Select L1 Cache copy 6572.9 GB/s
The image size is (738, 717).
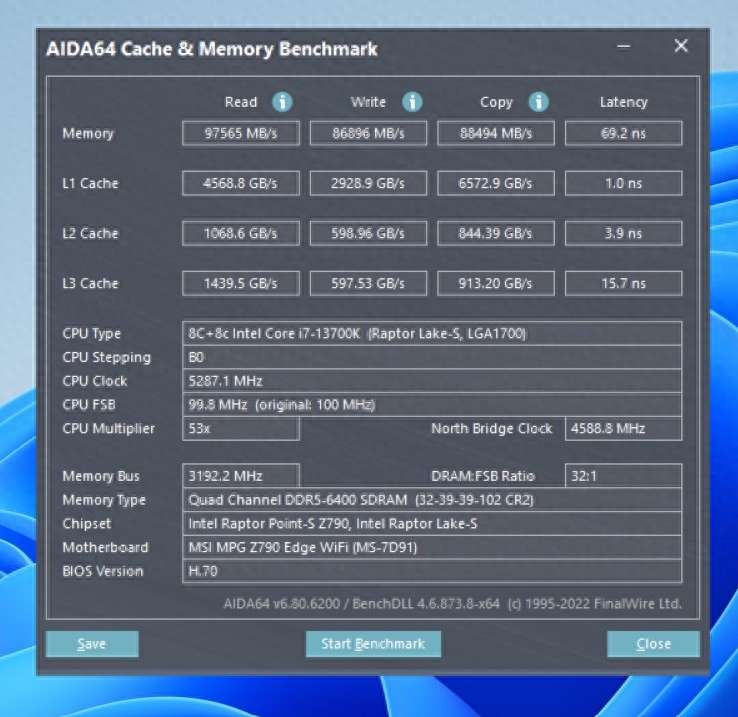point(496,183)
